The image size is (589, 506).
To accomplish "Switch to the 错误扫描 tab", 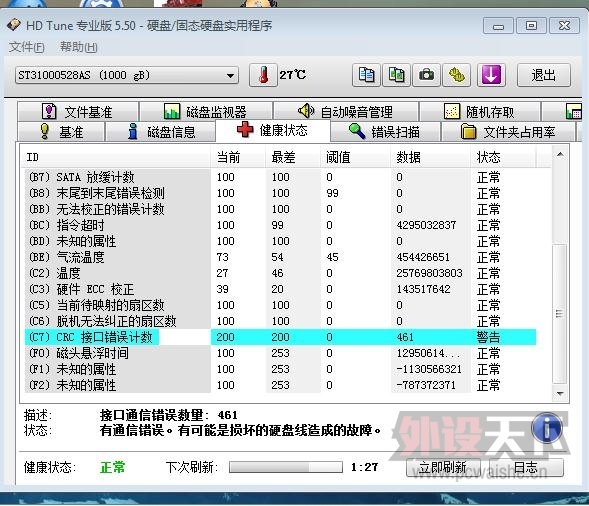I will 385,131.
